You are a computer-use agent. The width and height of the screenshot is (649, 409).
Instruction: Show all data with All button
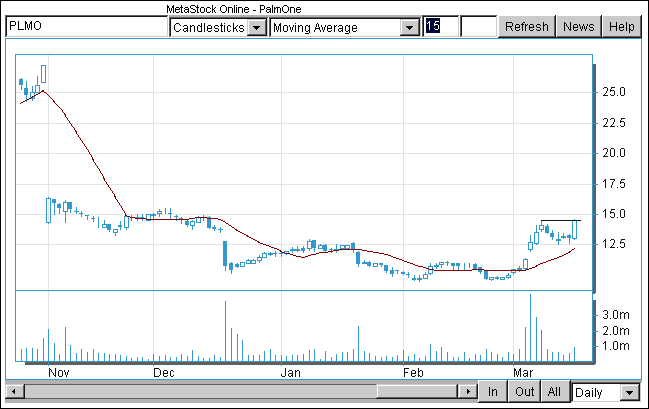click(554, 392)
